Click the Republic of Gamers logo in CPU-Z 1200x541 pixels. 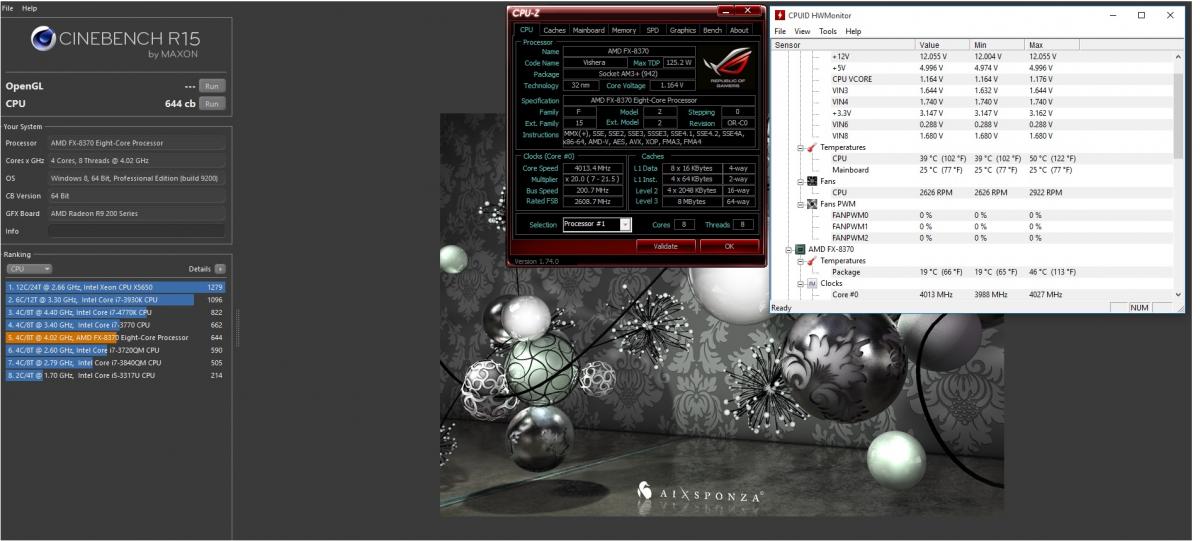(728, 68)
